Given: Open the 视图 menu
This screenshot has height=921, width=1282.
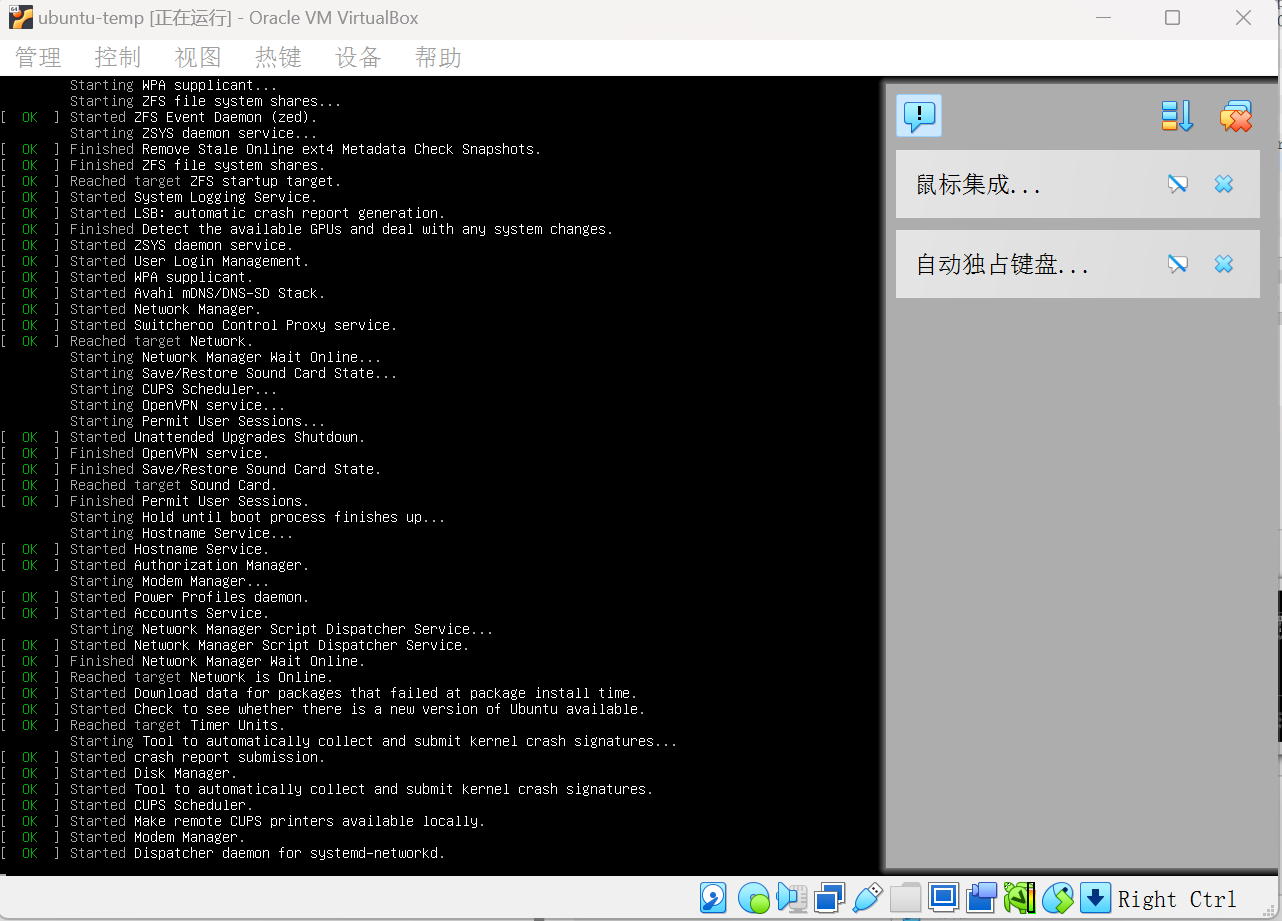Looking at the screenshot, I should [x=198, y=58].
